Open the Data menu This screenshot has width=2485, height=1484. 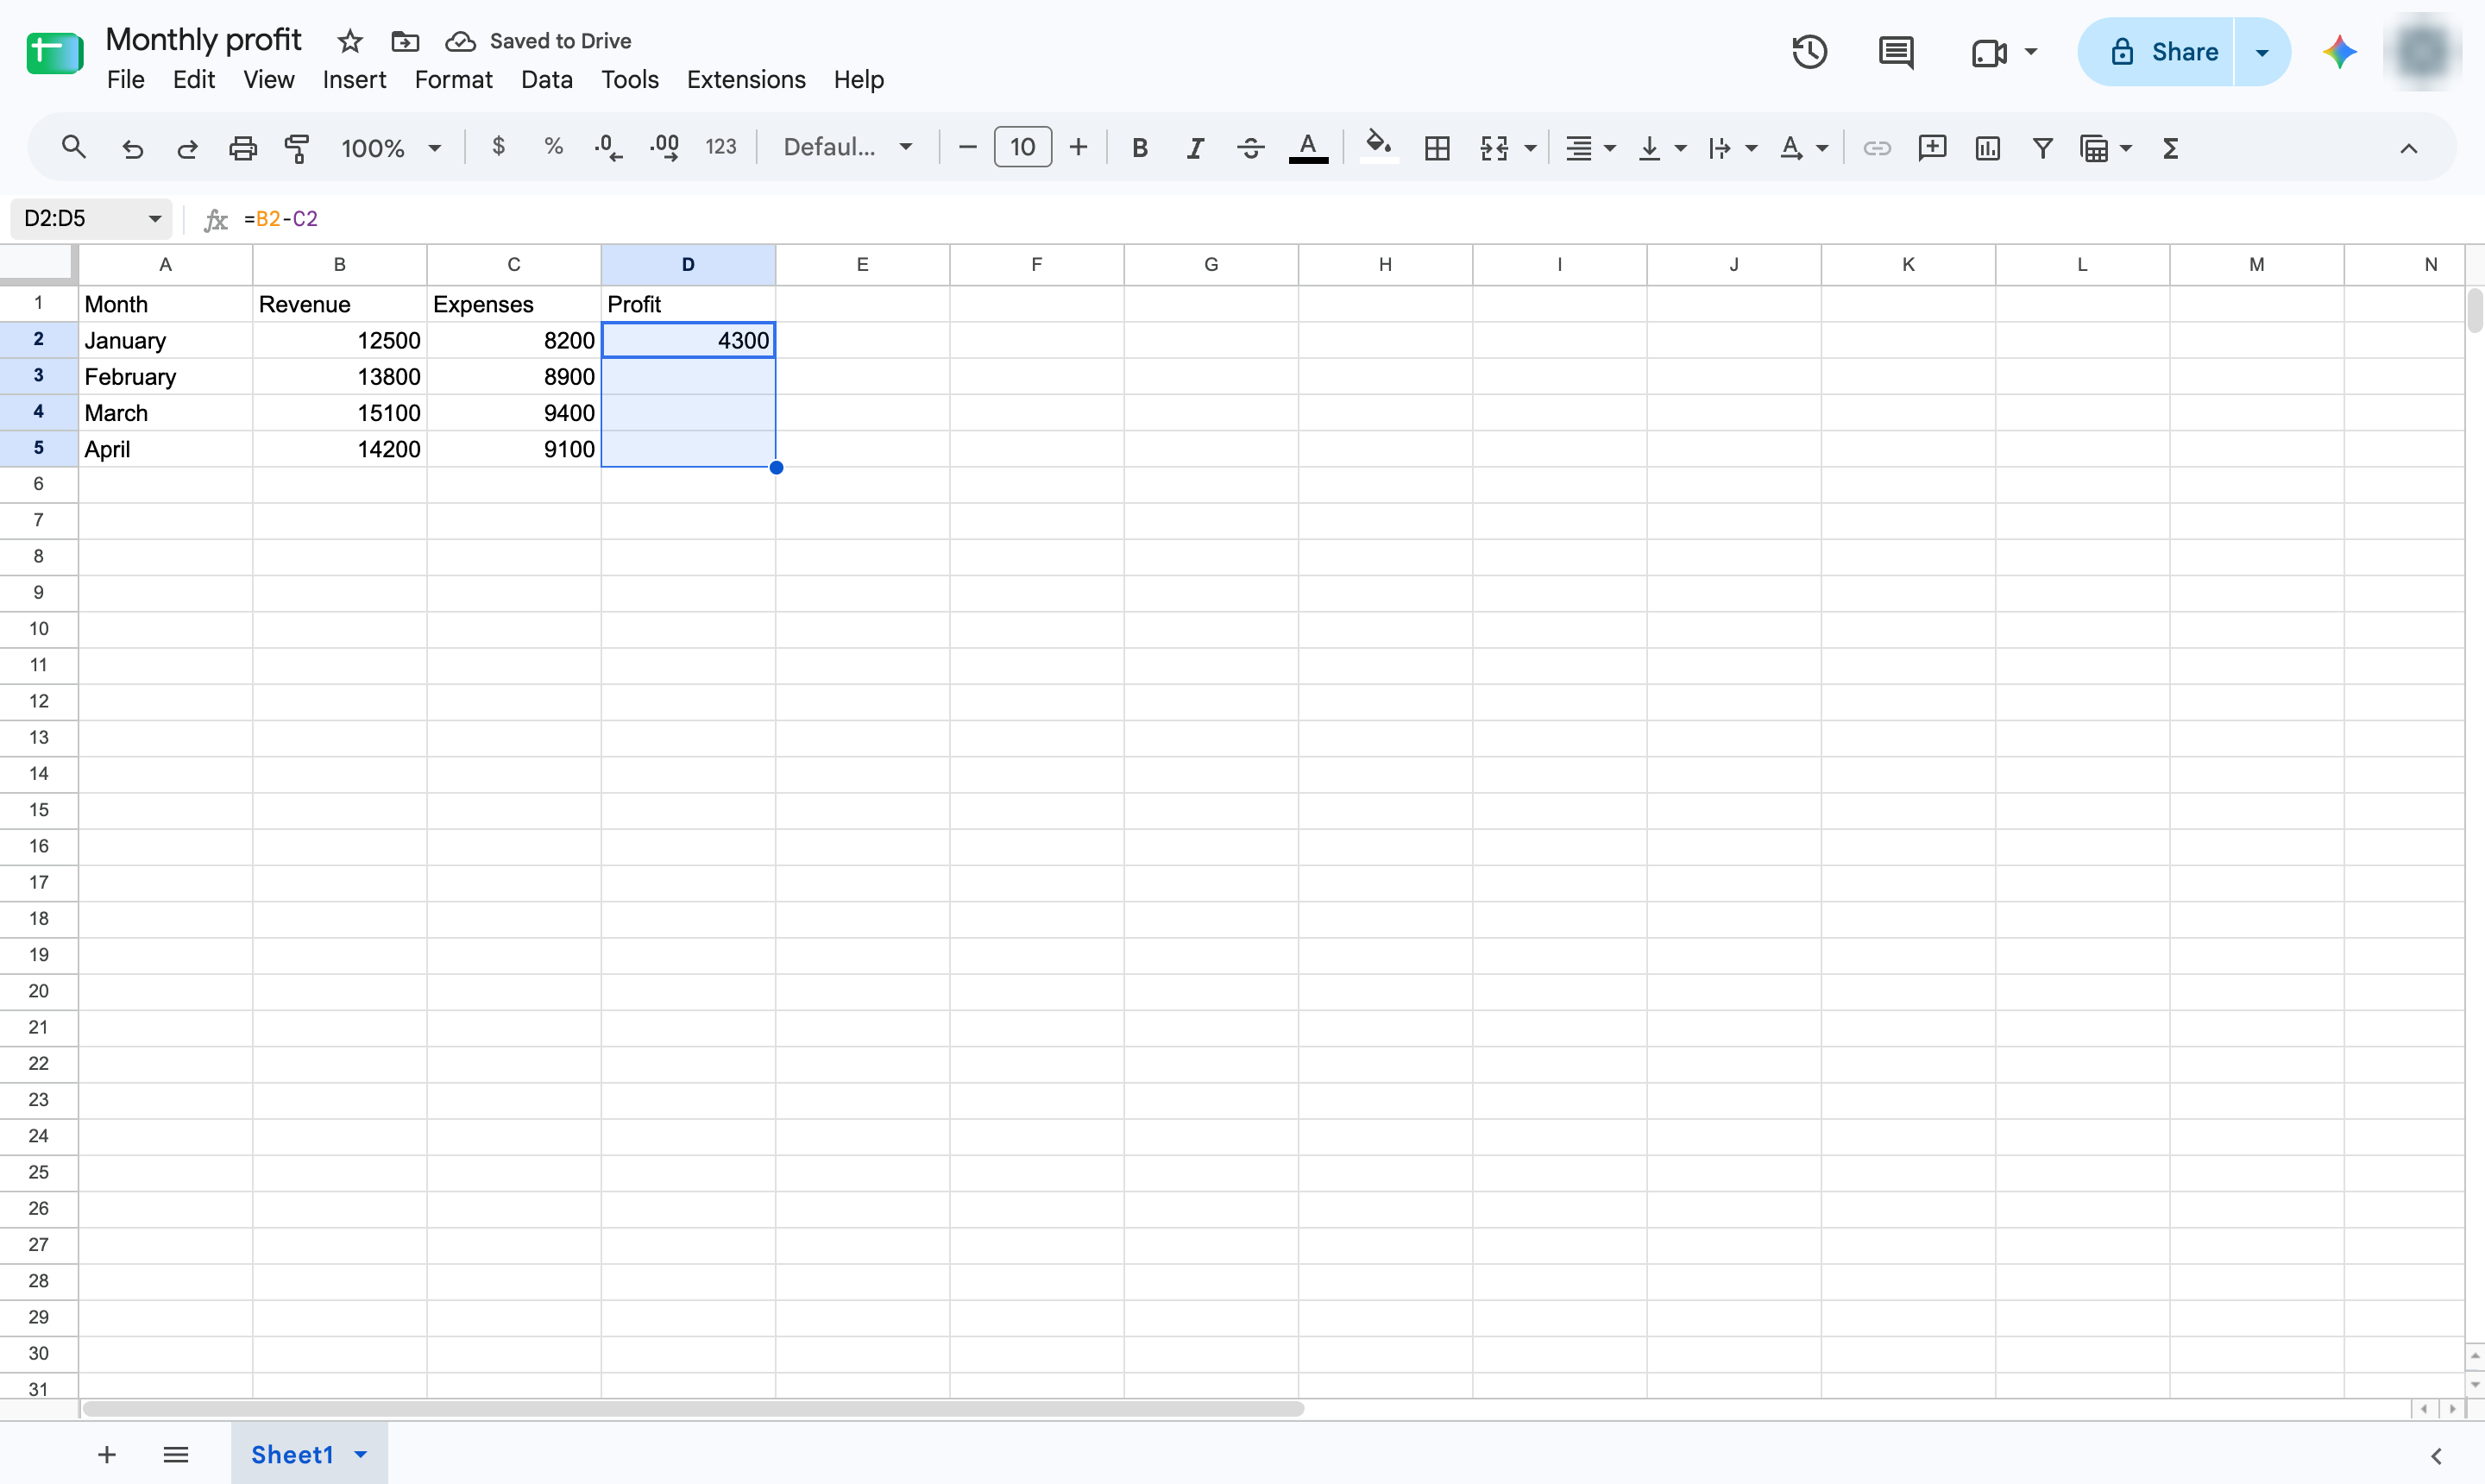coord(547,79)
